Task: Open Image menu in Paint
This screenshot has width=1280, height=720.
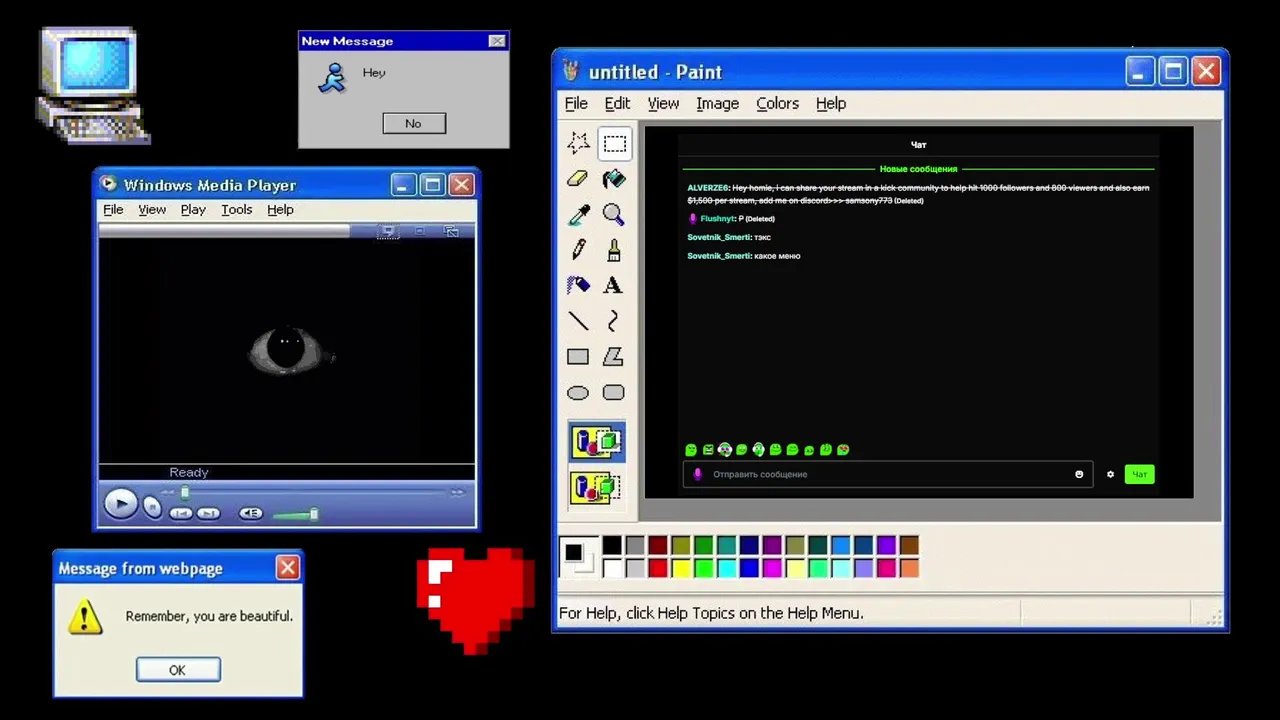Action: click(x=717, y=103)
